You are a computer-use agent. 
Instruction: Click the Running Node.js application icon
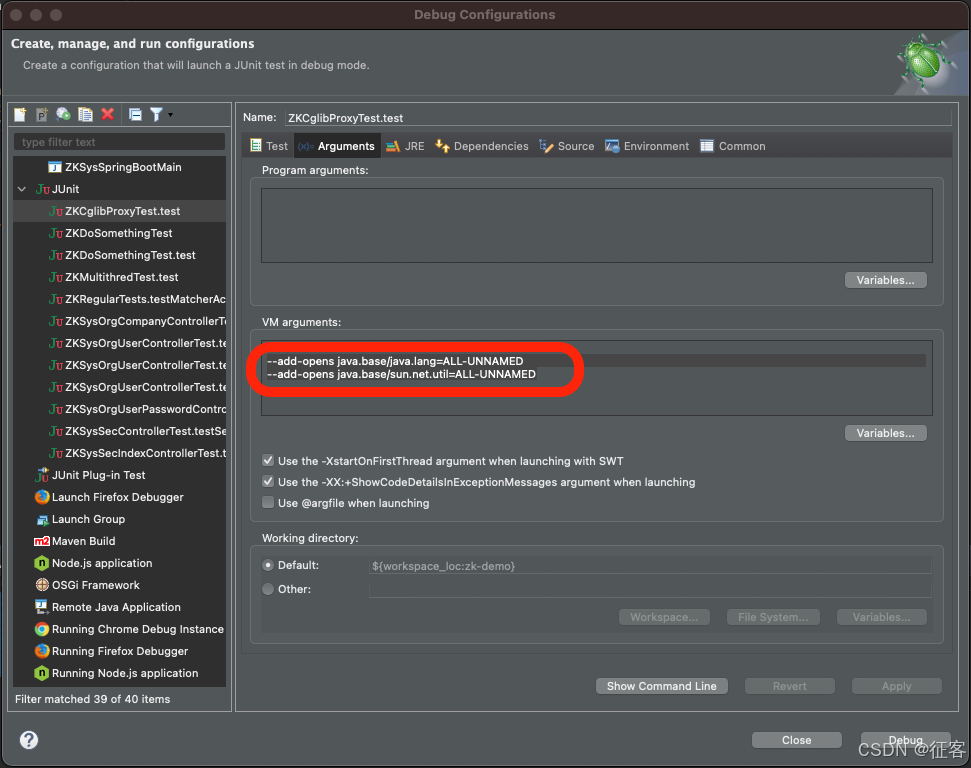click(41, 673)
